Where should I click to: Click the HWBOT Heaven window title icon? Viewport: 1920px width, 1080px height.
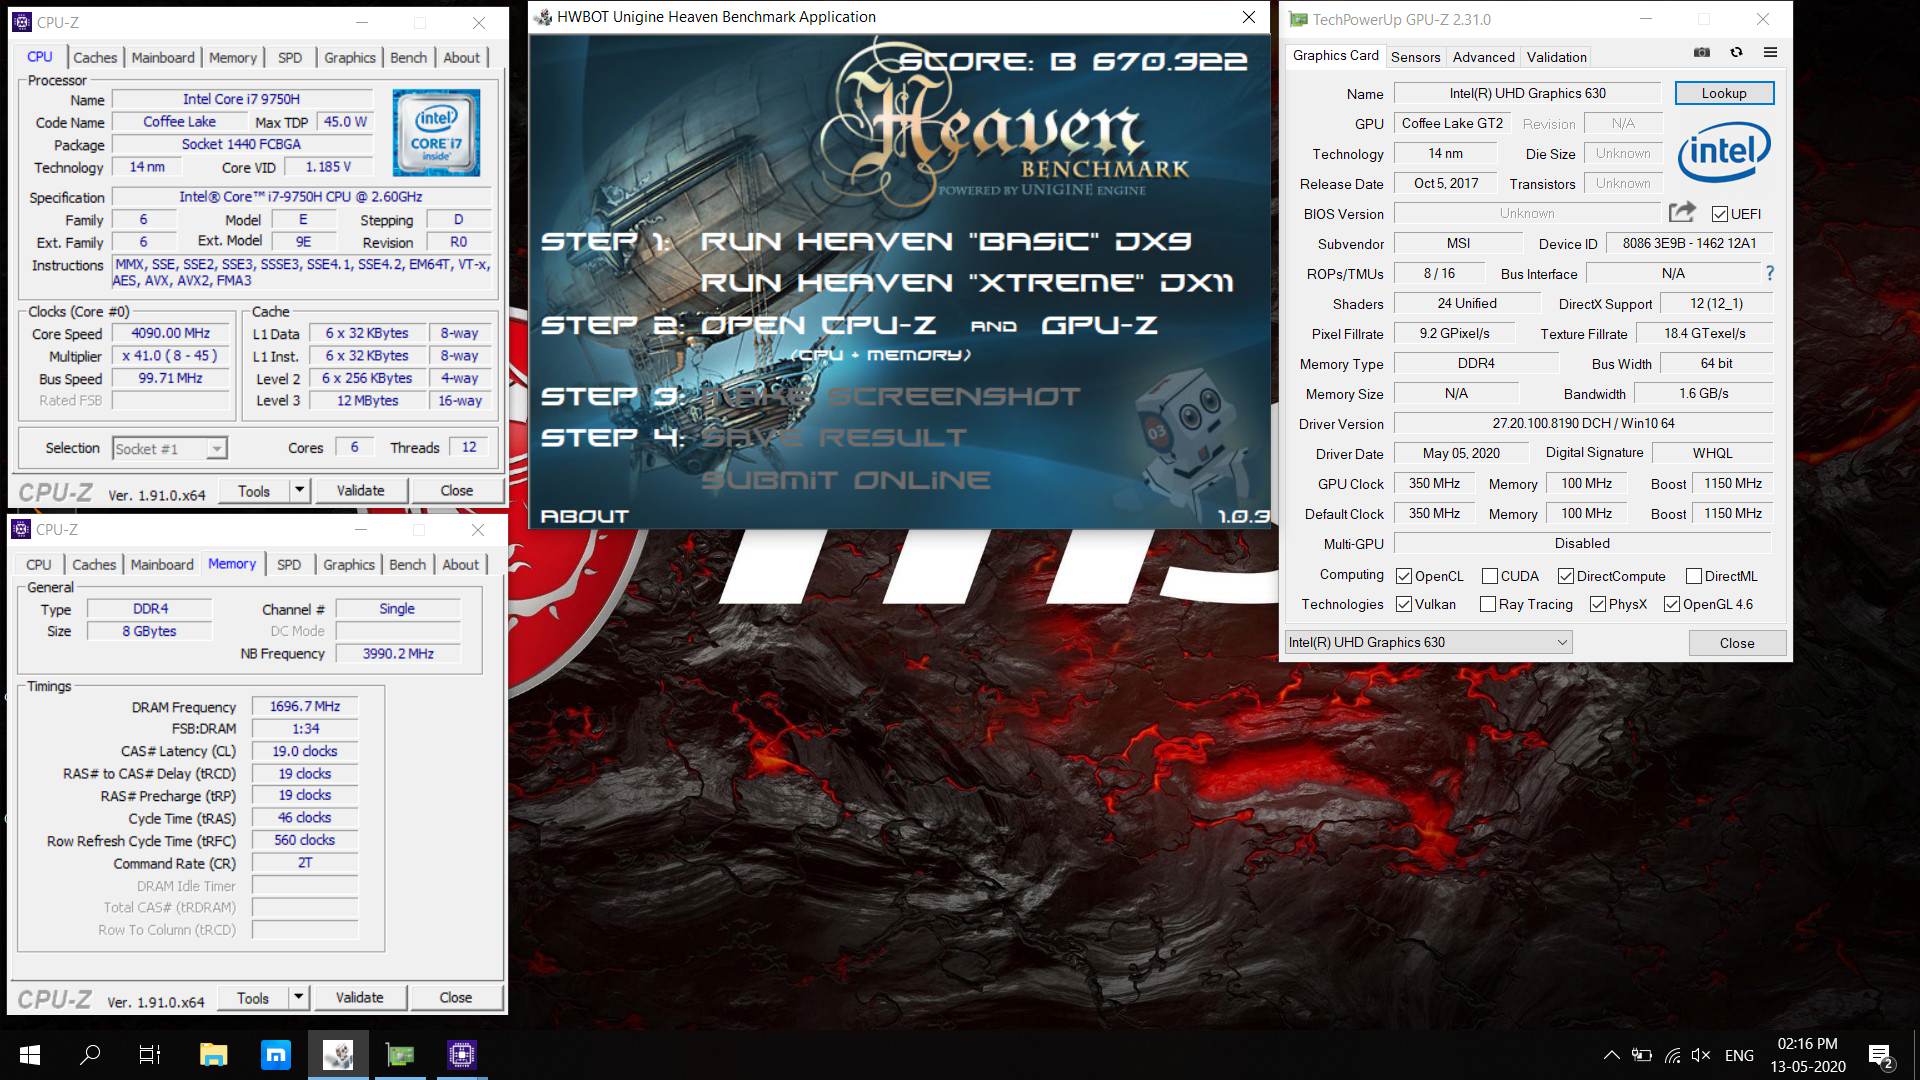point(543,17)
